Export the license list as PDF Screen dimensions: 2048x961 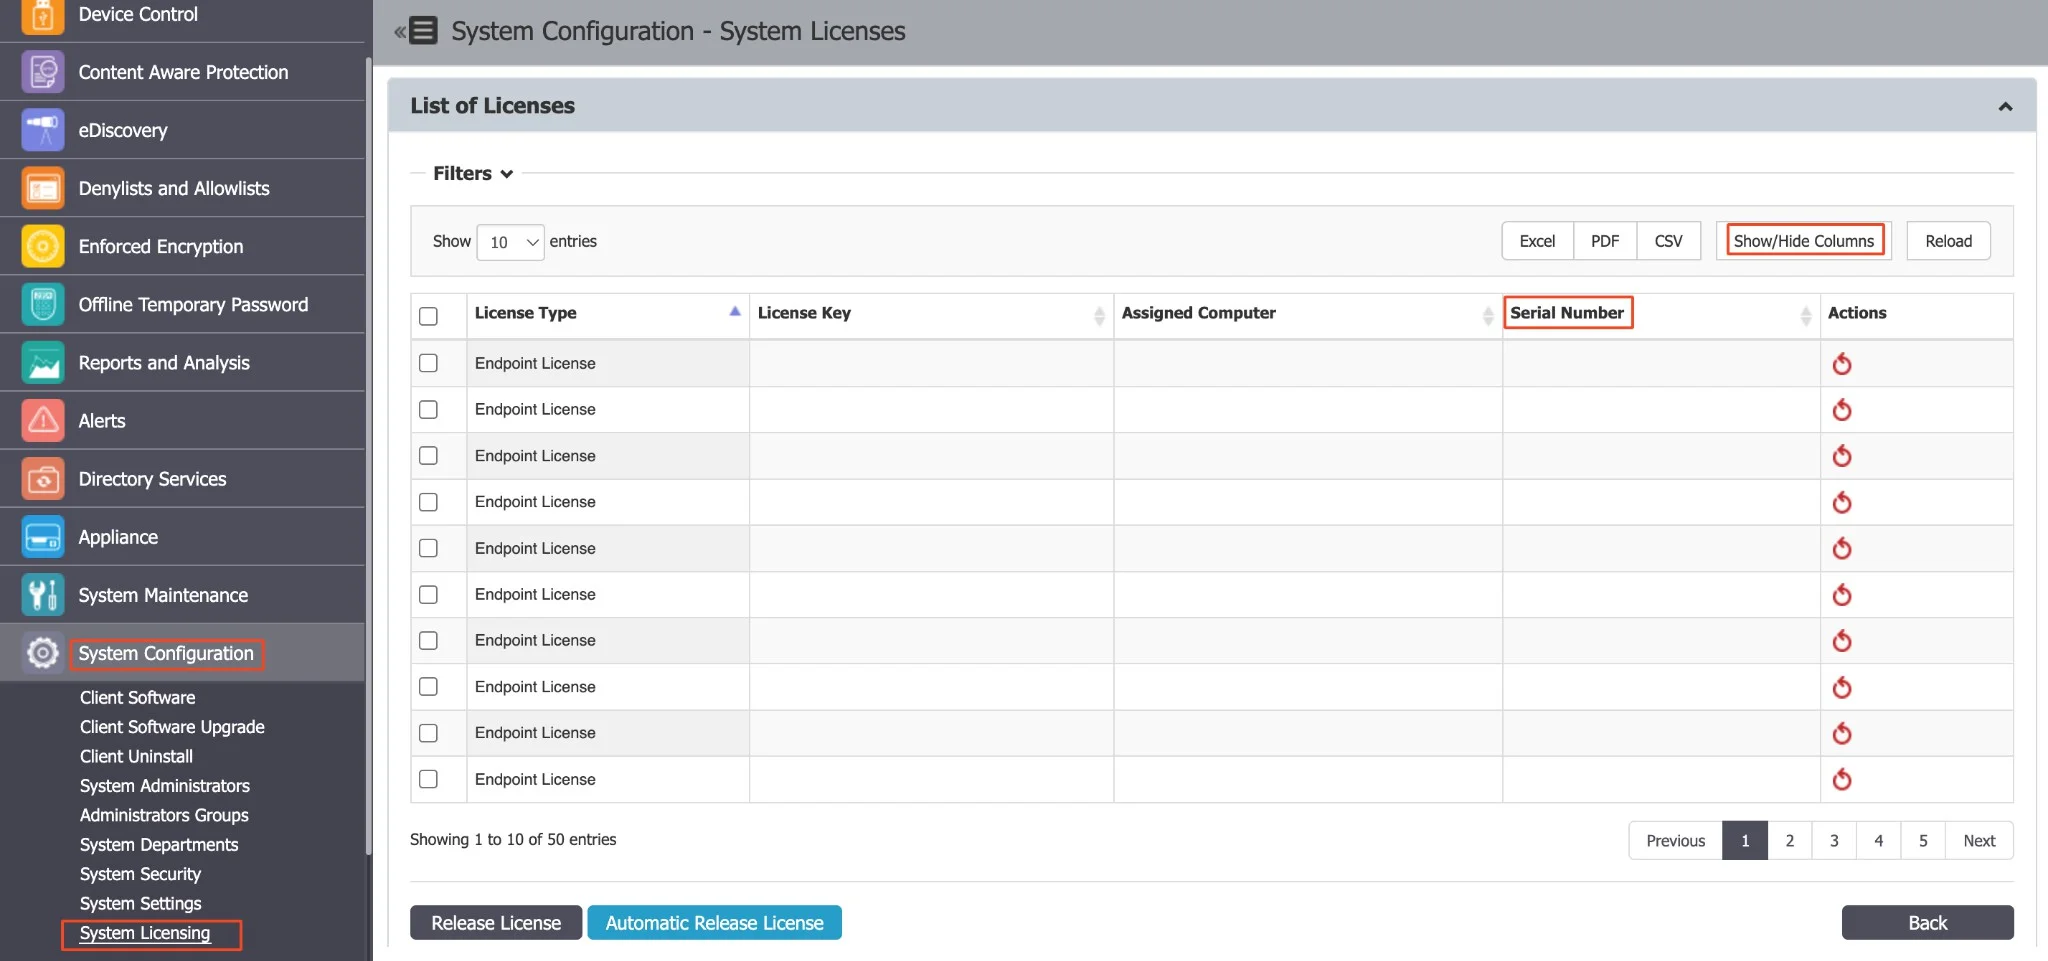coord(1605,241)
